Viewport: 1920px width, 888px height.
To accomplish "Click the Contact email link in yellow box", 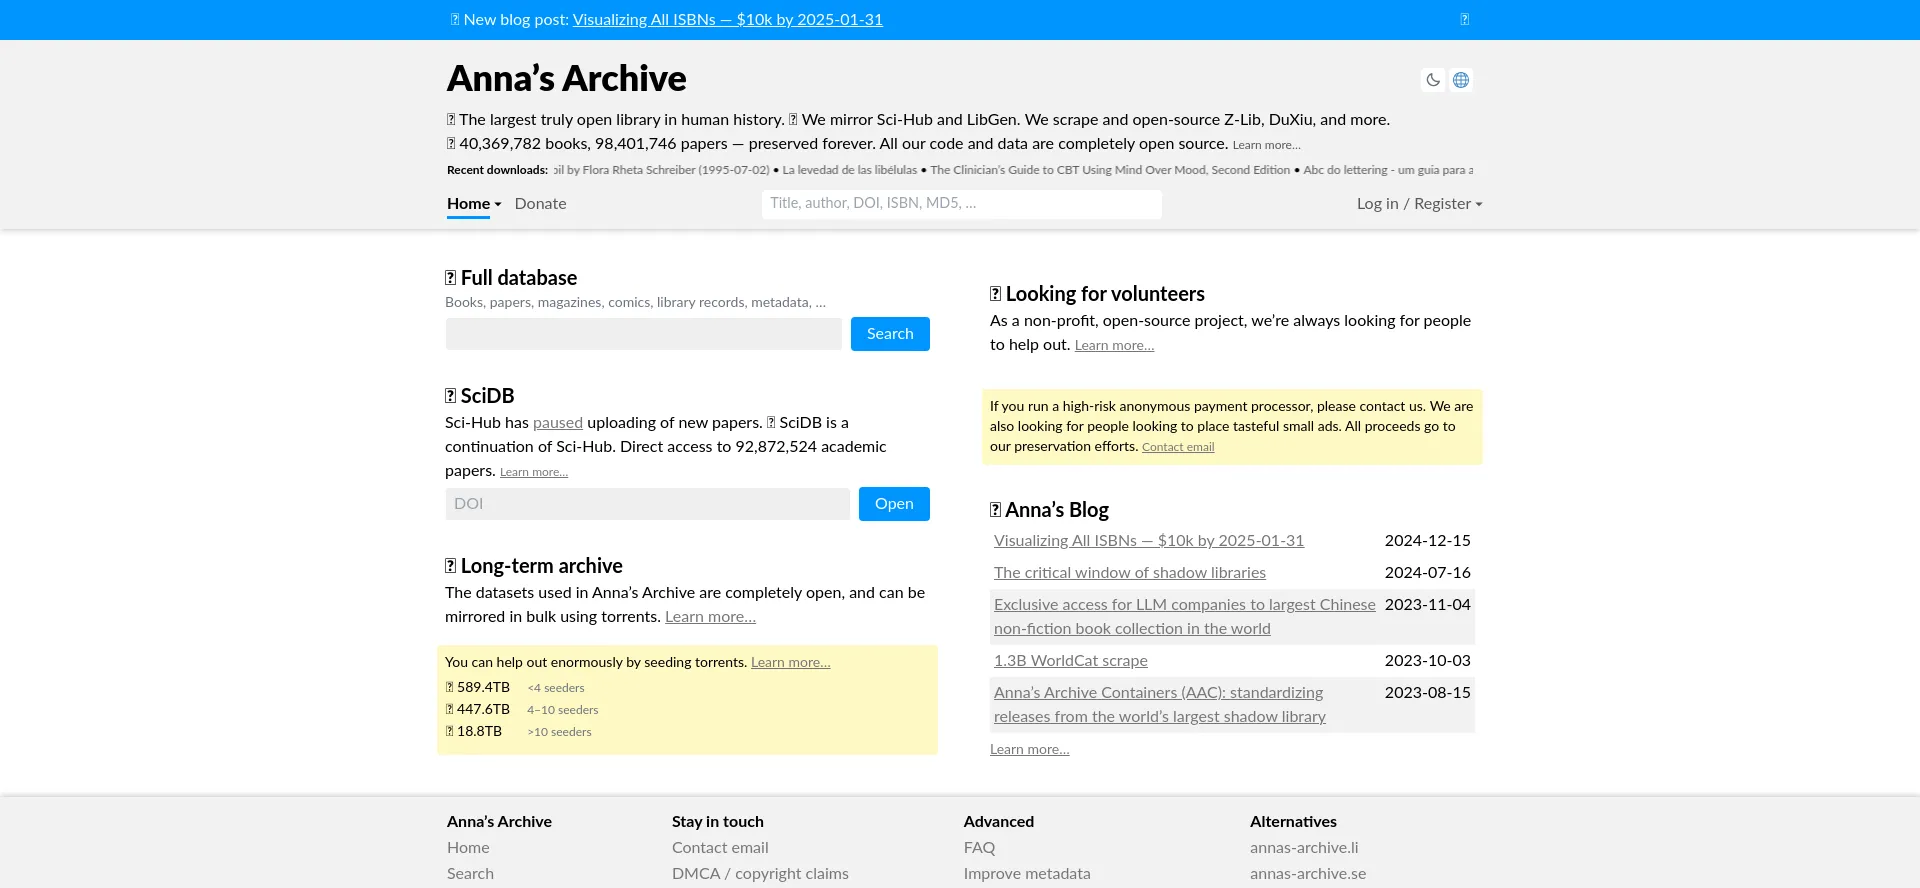I will pyautogui.click(x=1178, y=447).
